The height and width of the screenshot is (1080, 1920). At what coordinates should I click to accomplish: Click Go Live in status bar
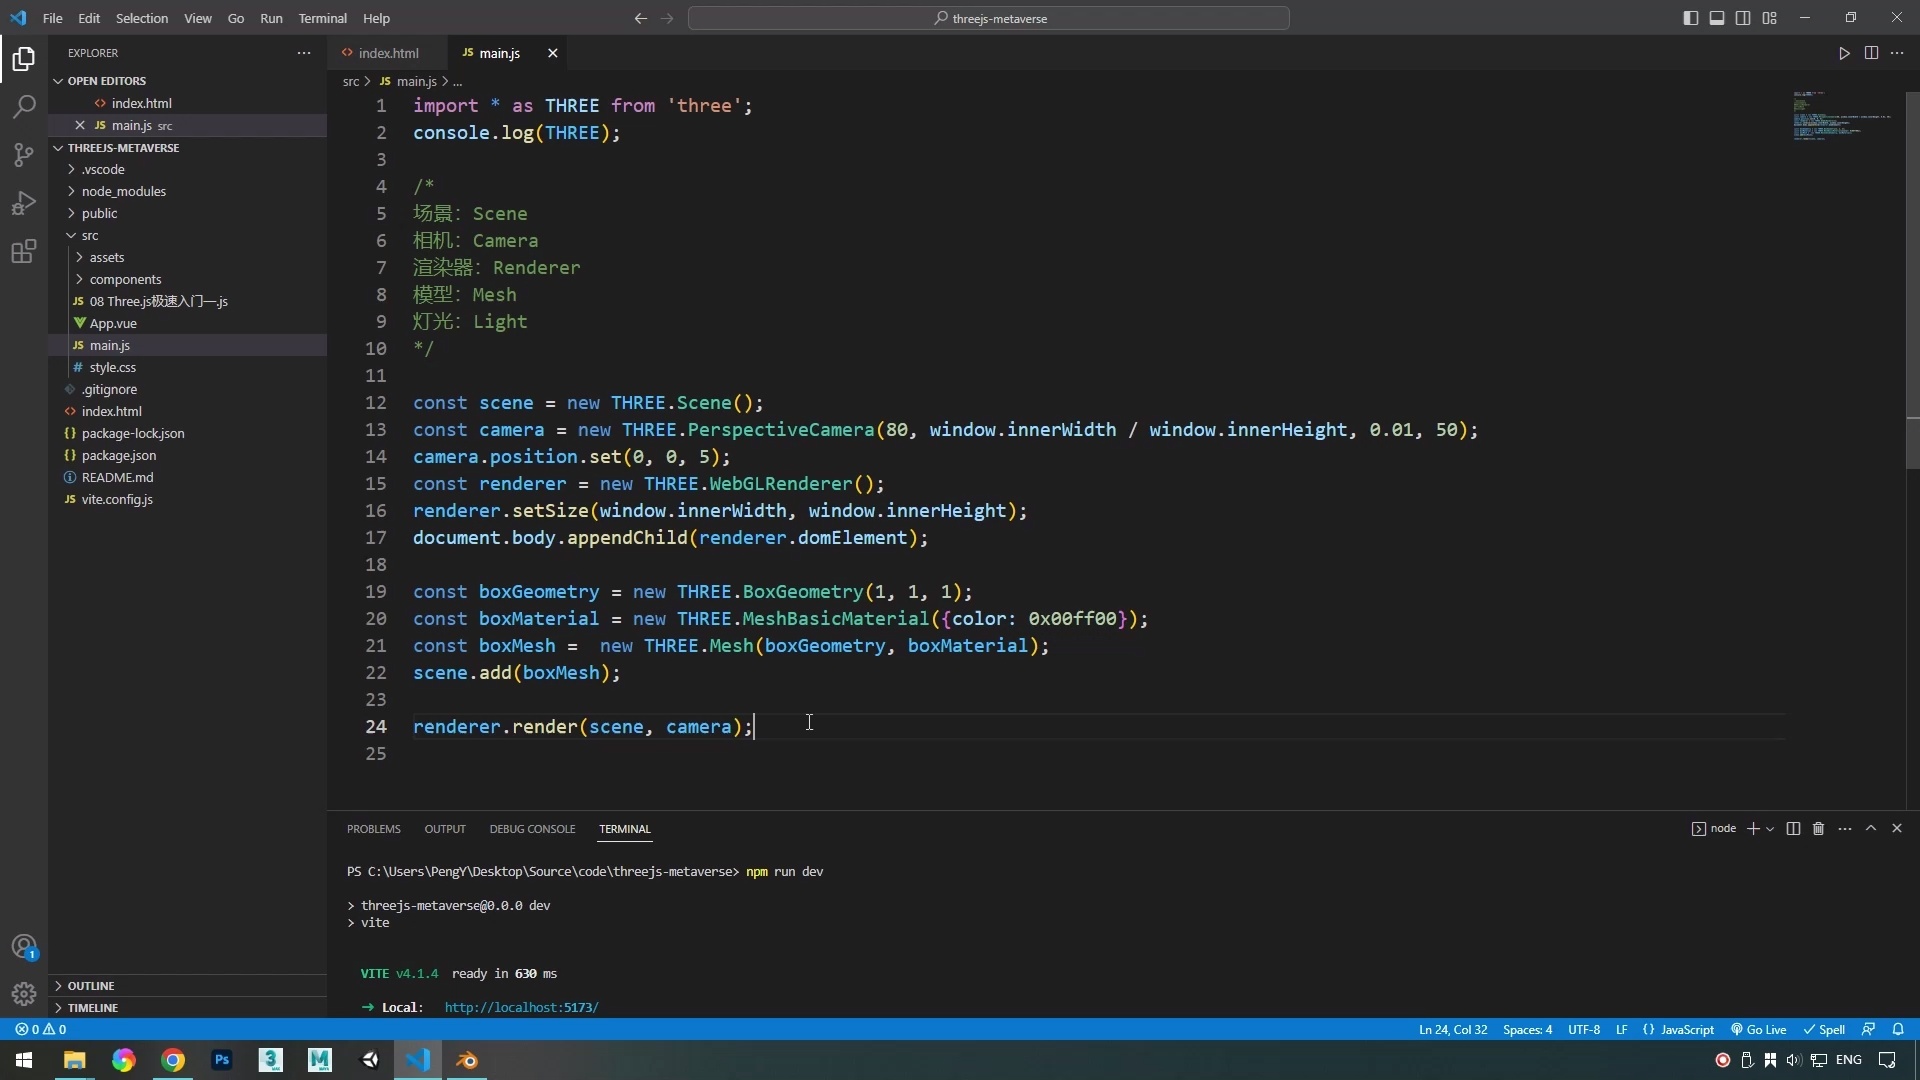1759,1029
